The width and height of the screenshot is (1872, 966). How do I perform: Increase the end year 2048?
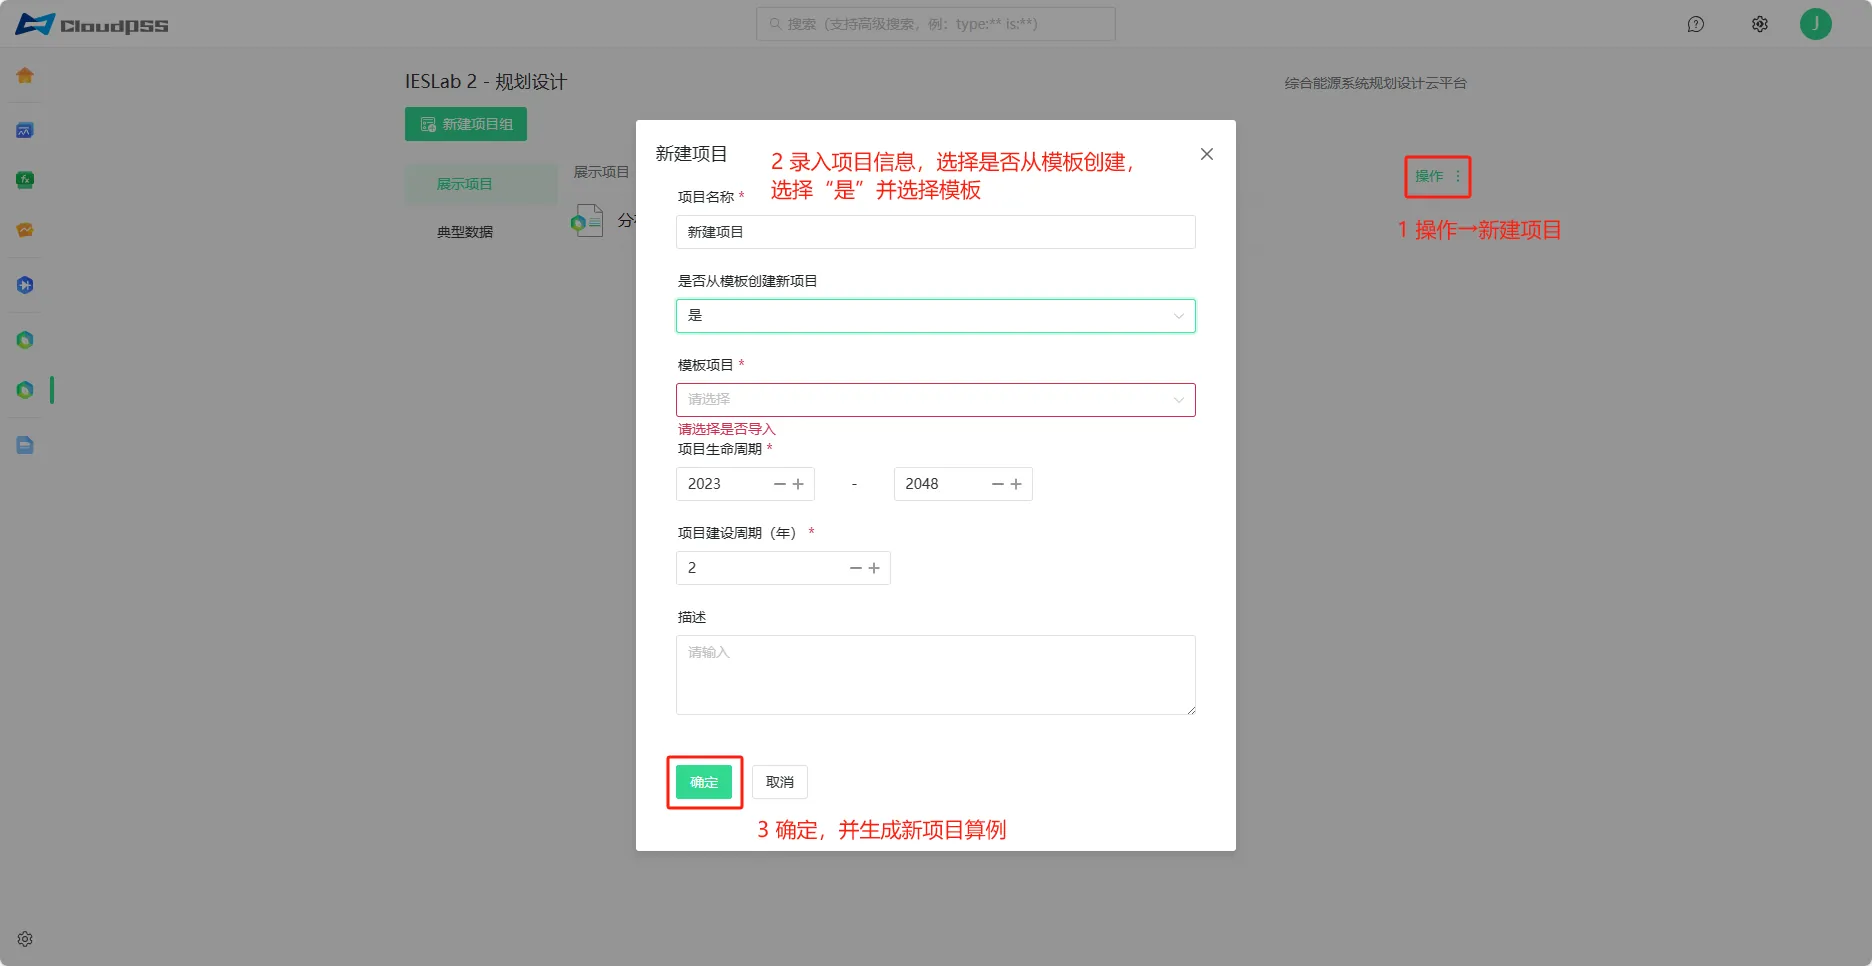coord(1016,484)
